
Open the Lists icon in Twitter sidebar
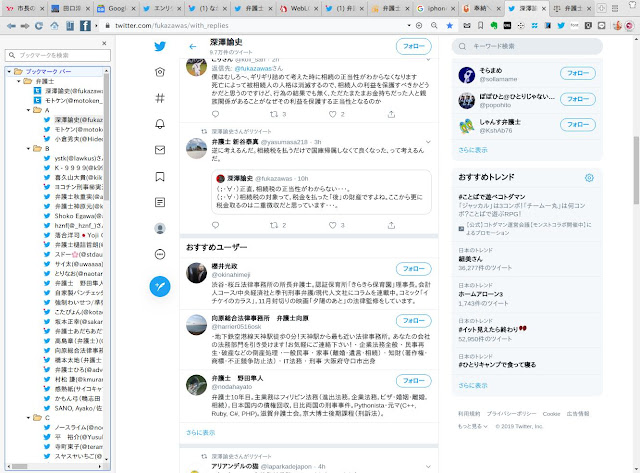(x=160, y=202)
